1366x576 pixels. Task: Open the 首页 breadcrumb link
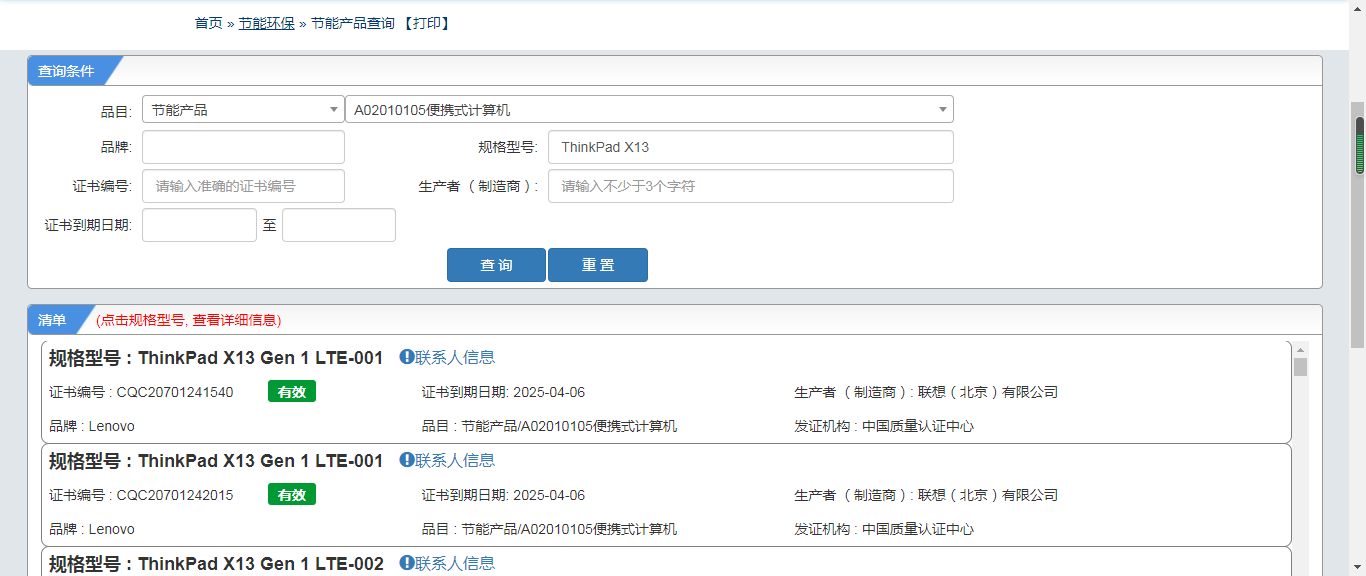tap(209, 23)
